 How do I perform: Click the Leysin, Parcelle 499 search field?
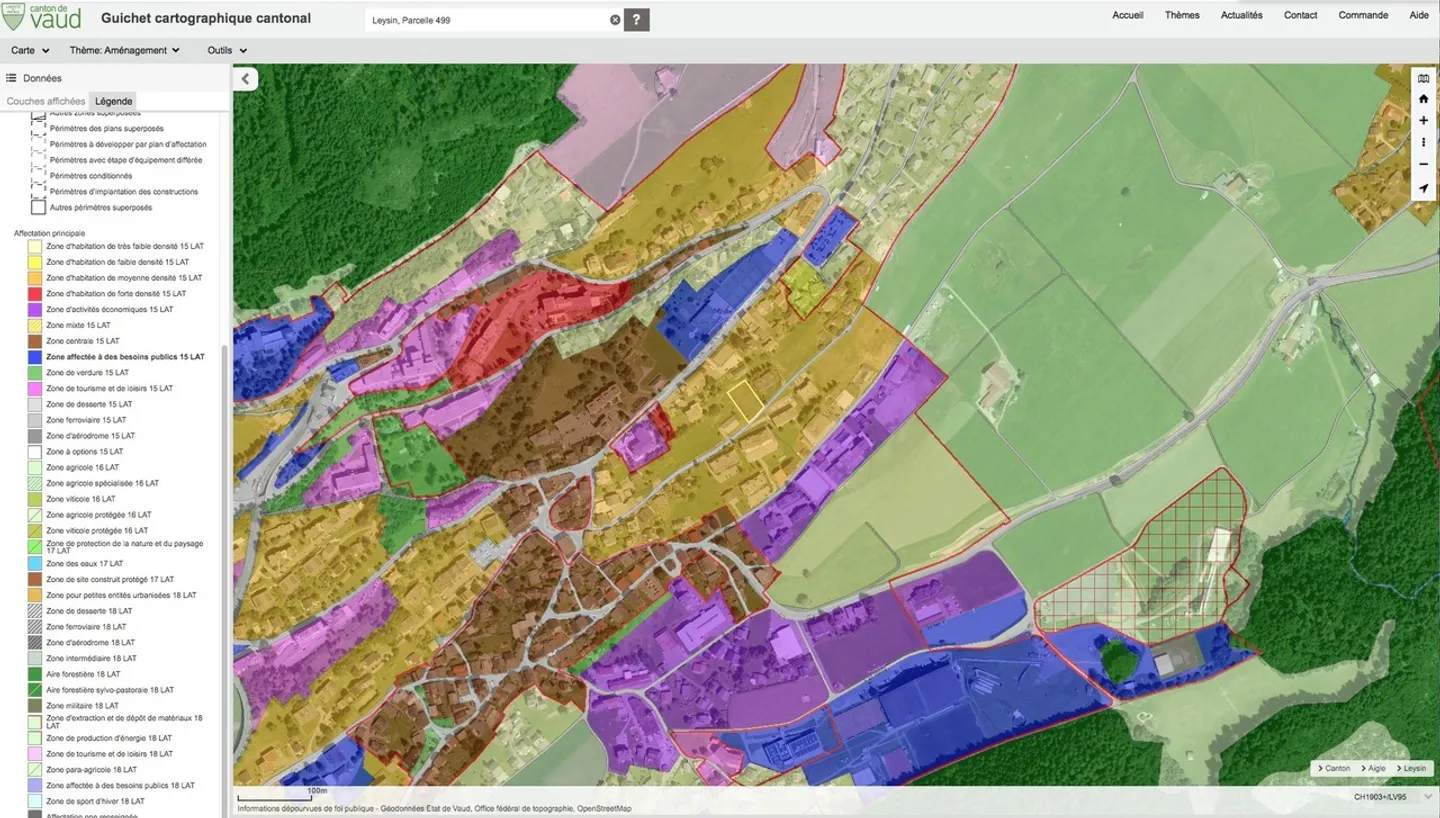click(x=490, y=18)
